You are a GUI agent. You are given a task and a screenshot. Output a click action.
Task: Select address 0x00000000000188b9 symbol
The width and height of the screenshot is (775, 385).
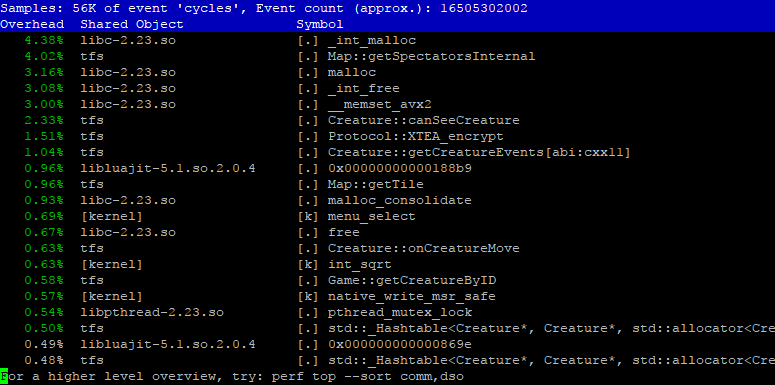pos(399,169)
